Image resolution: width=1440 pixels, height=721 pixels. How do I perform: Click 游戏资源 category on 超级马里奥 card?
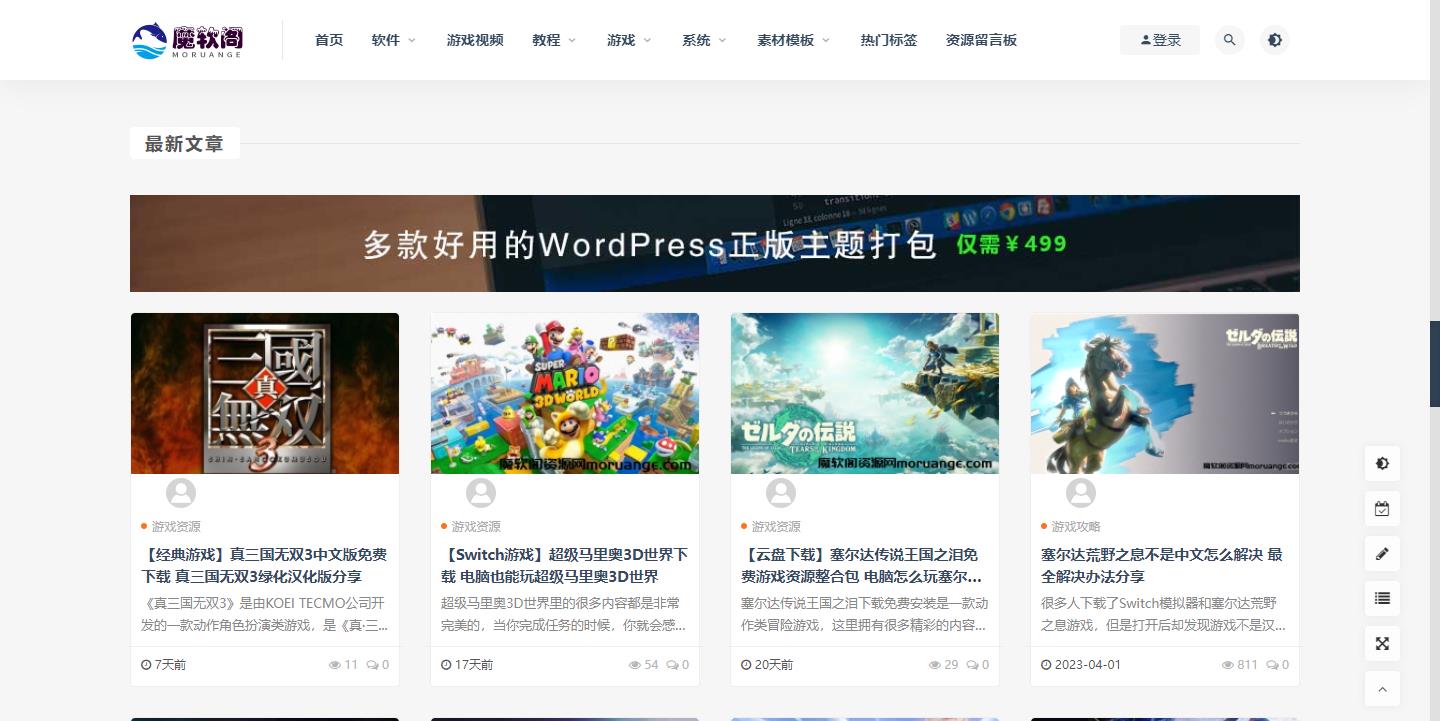point(476,526)
